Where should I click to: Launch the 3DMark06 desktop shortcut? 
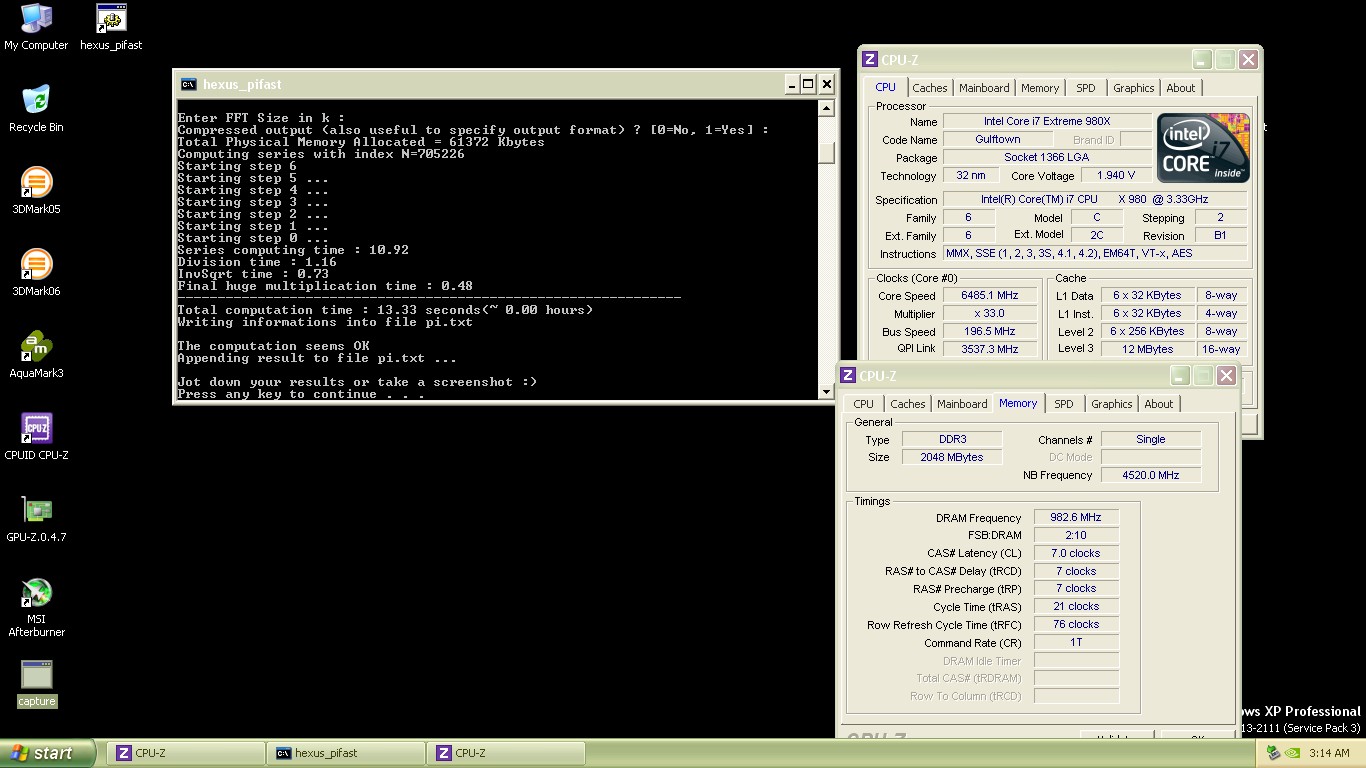point(36,273)
